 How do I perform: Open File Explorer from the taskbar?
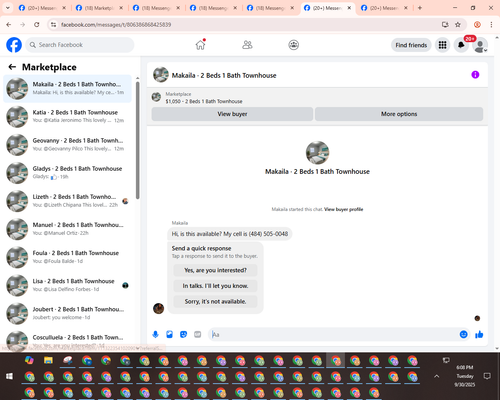coord(48,360)
